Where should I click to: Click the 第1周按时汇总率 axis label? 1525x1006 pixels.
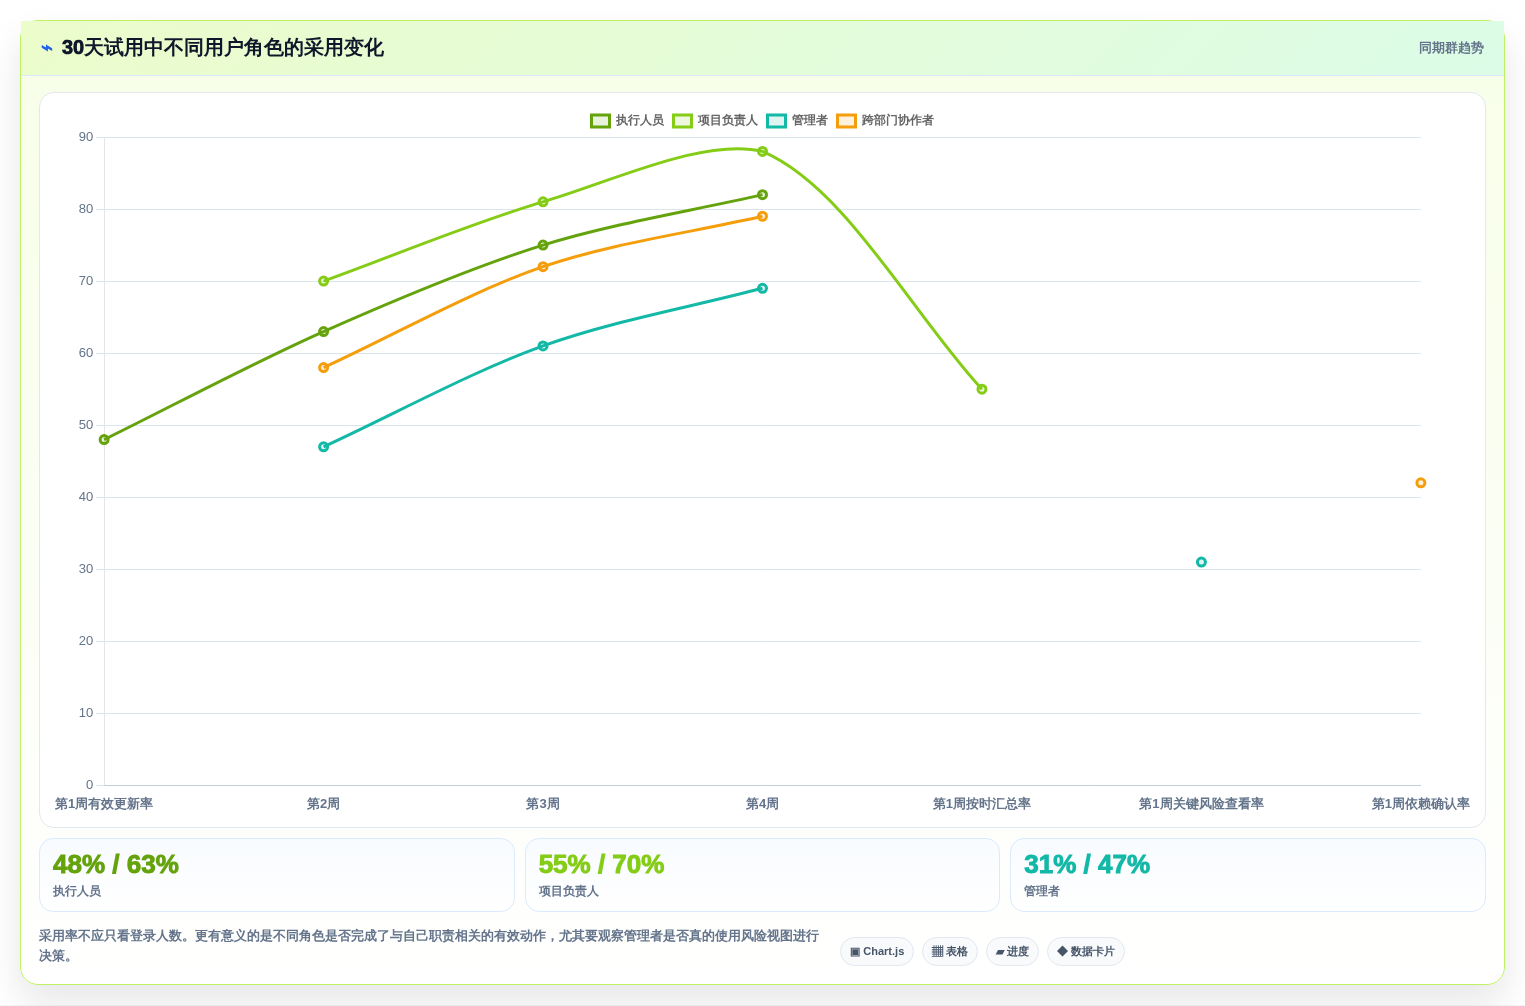pyautogui.click(x=982, y=804)
